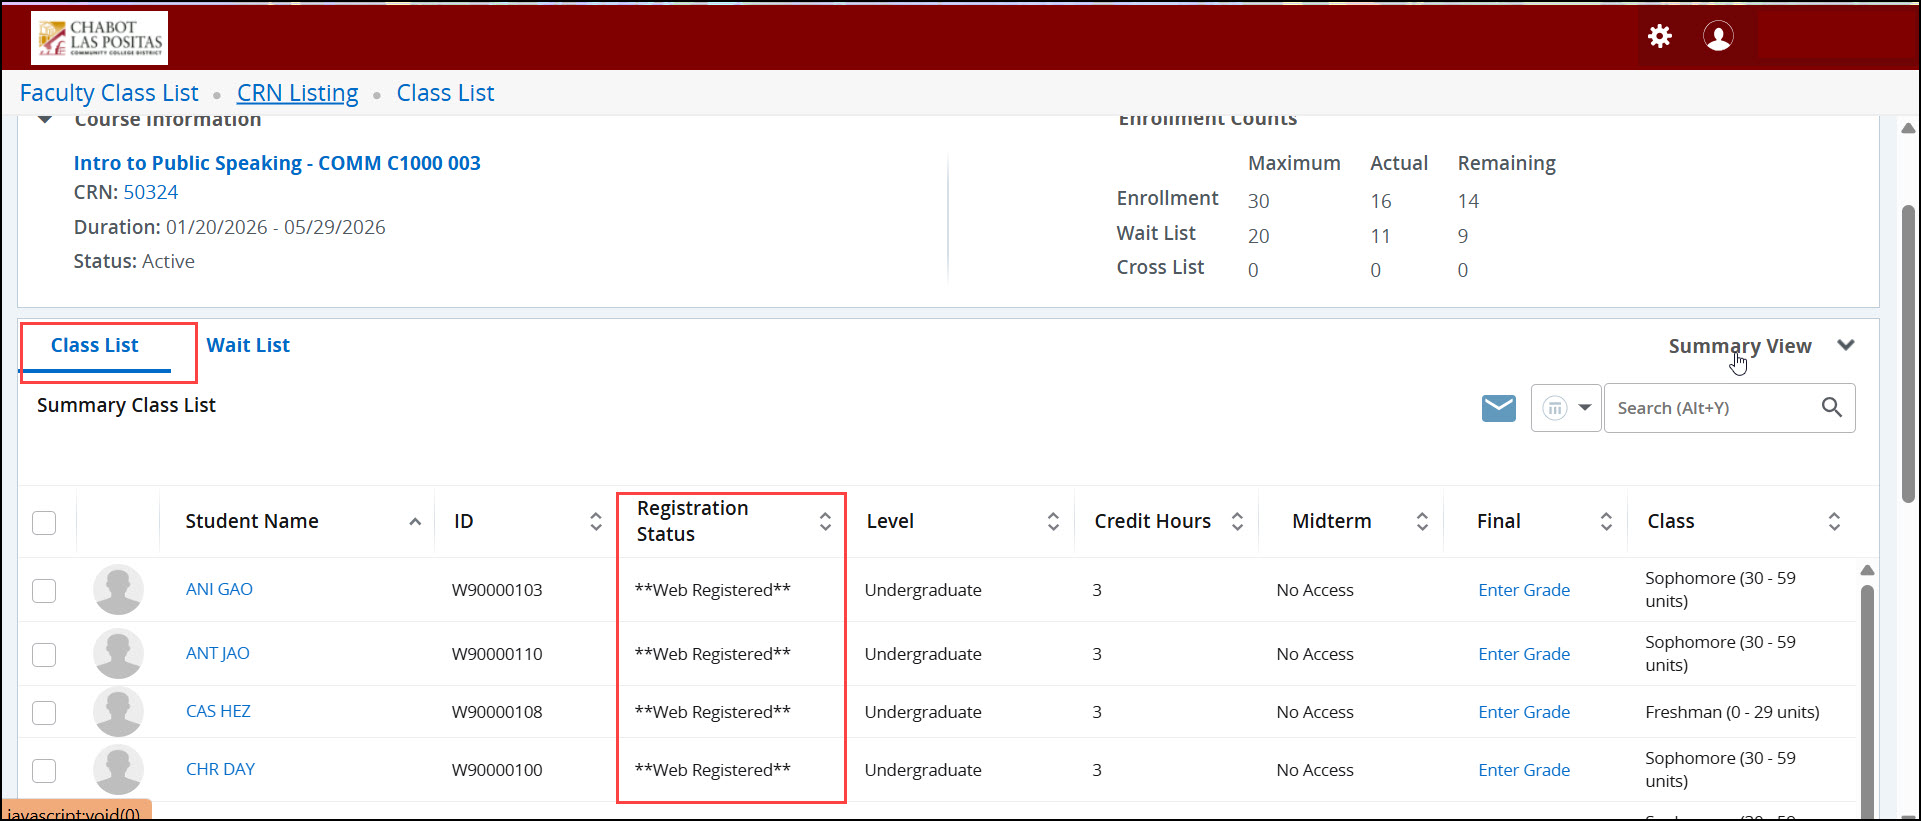The image size is (1921, 821).
Task: Expand the Summary View dropdown
Action: [x=1845, y=346]
